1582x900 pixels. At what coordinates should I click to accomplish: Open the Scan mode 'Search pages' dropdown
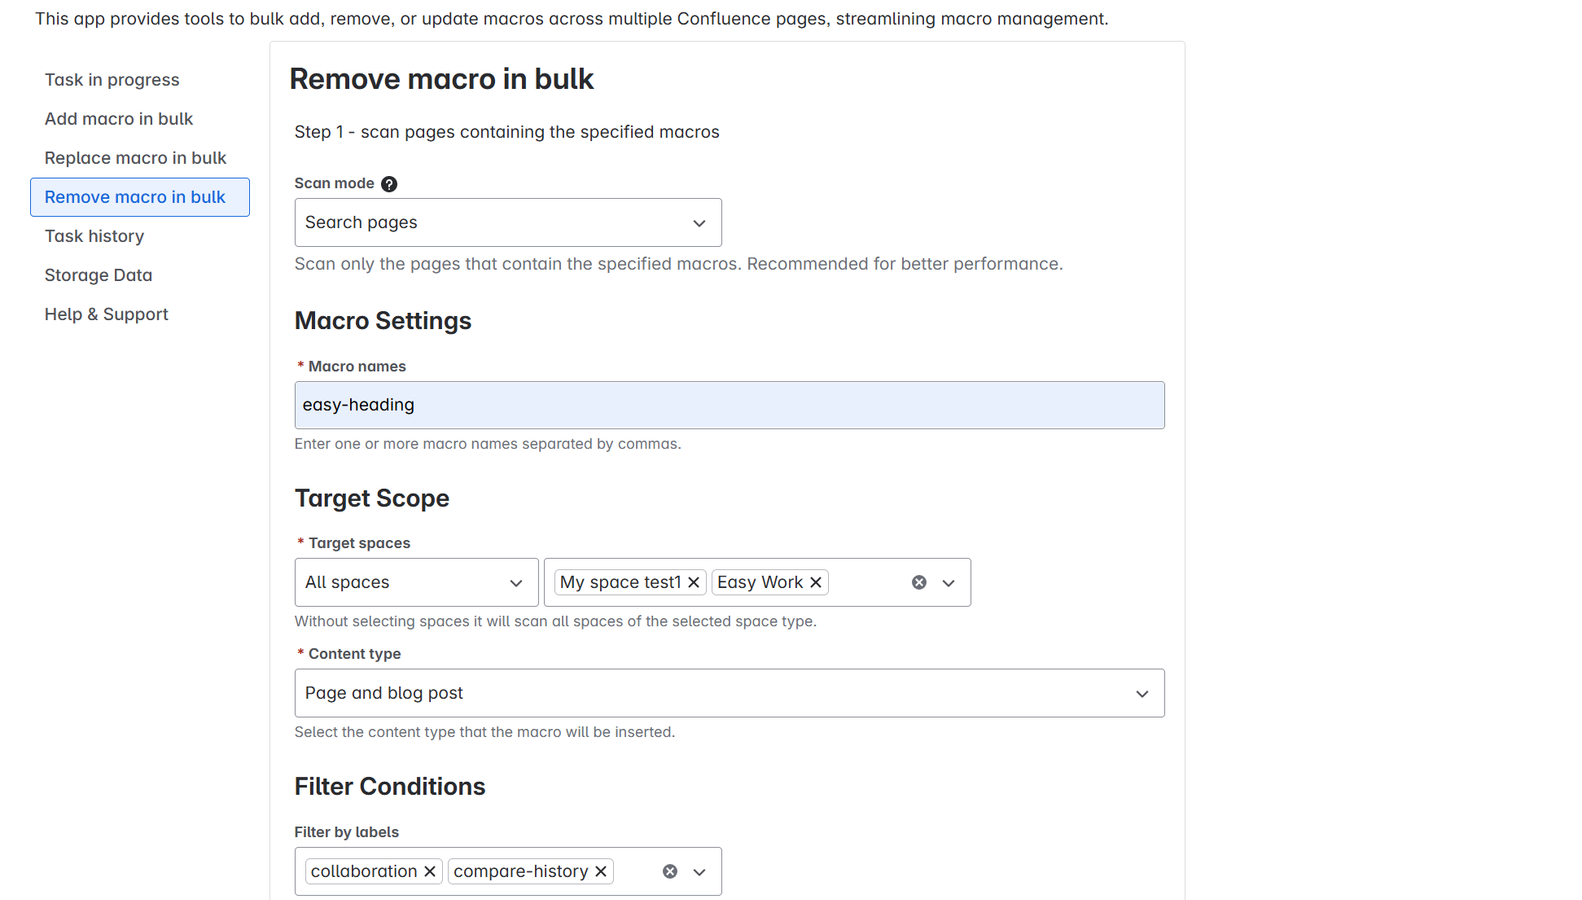(x=508, y=222)
